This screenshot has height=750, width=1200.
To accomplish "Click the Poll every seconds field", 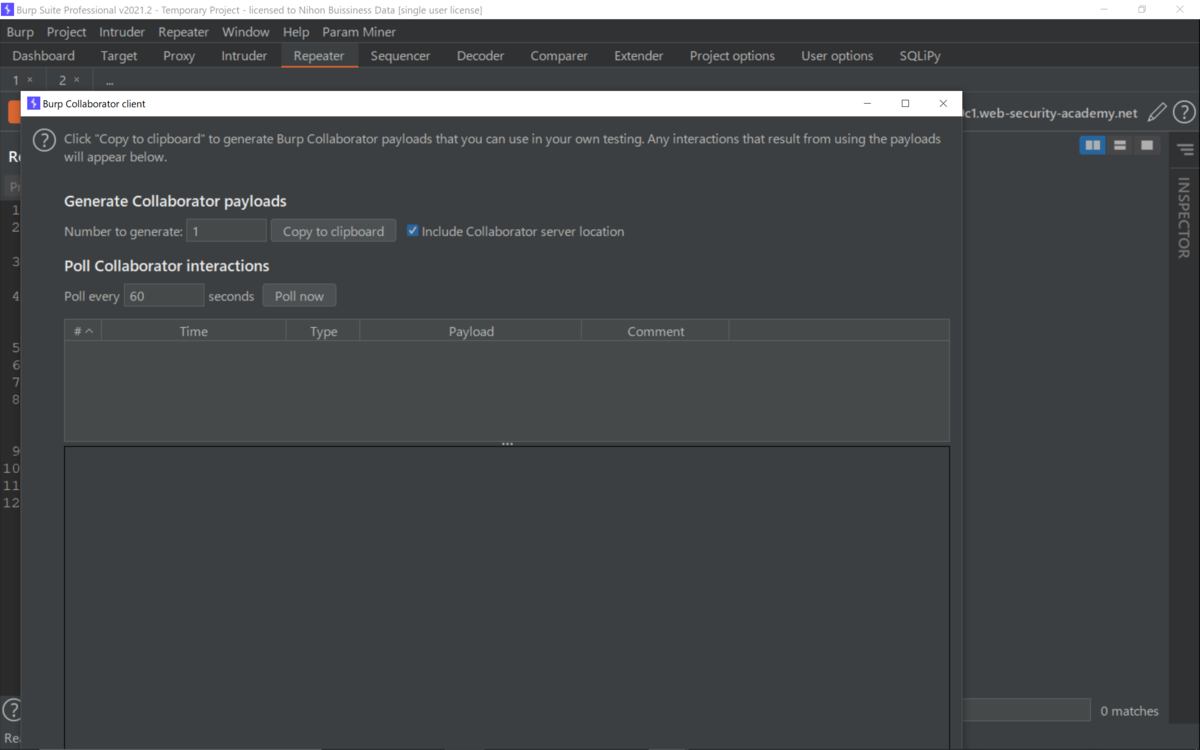I will (164, 296).
